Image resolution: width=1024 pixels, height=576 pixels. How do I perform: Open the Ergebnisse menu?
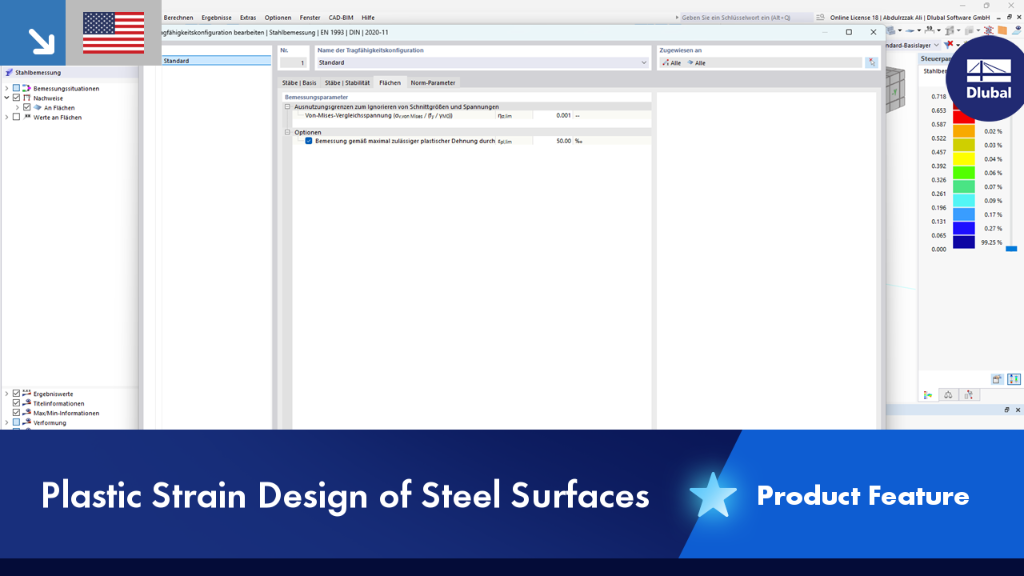tap(216, 18)
